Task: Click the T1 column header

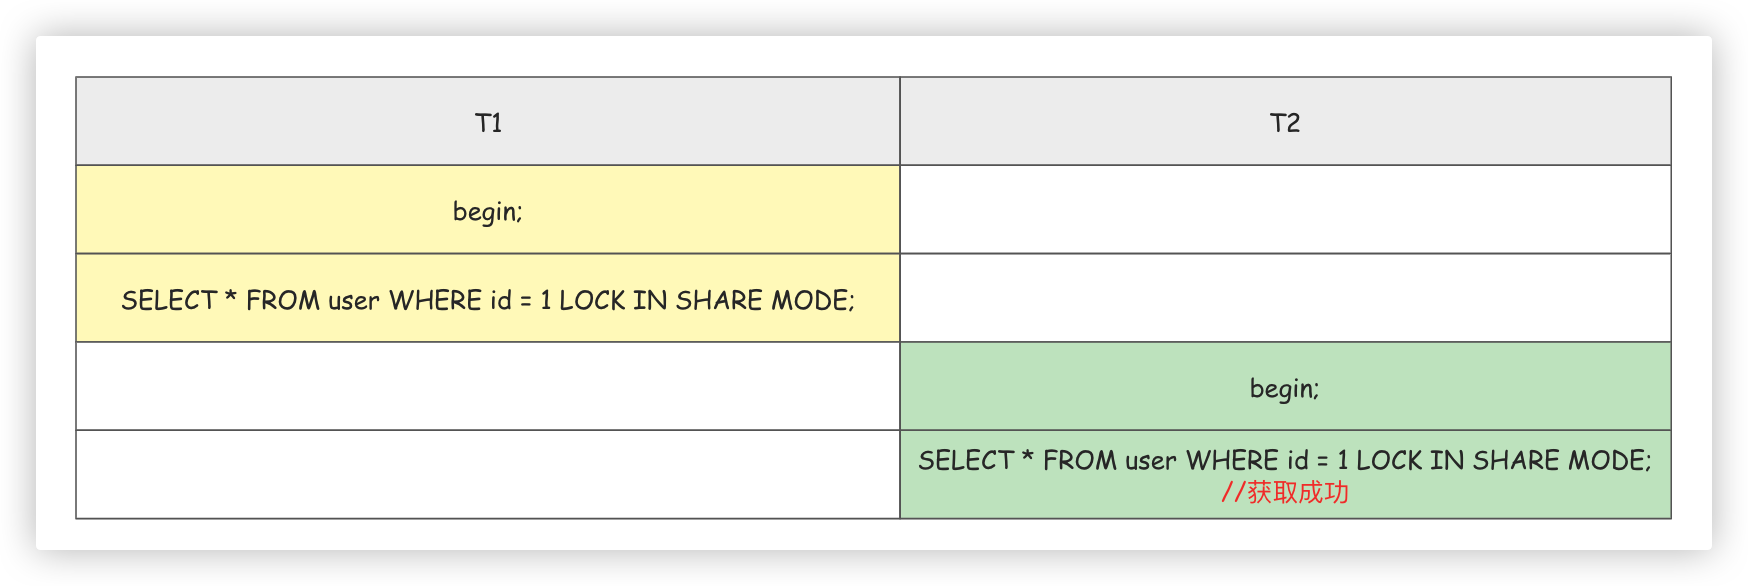Action: point(488,121)
